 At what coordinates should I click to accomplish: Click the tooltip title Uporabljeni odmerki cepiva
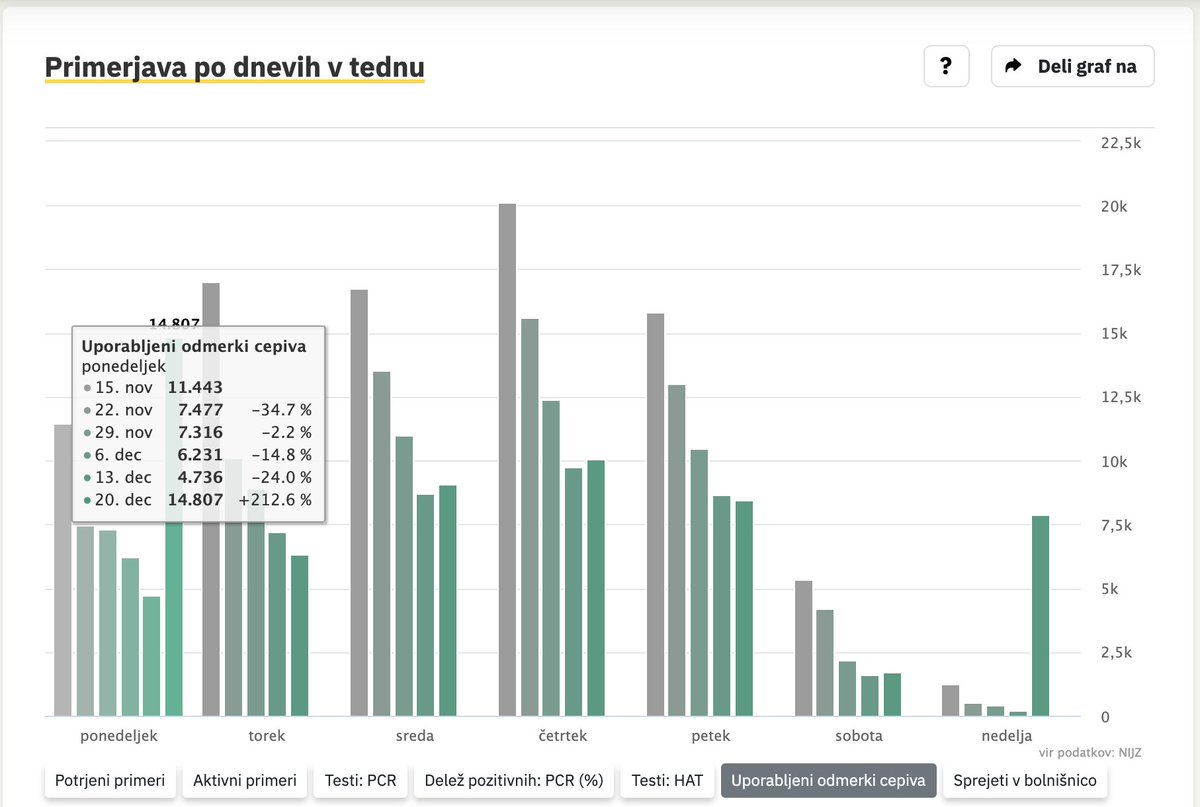194,346
